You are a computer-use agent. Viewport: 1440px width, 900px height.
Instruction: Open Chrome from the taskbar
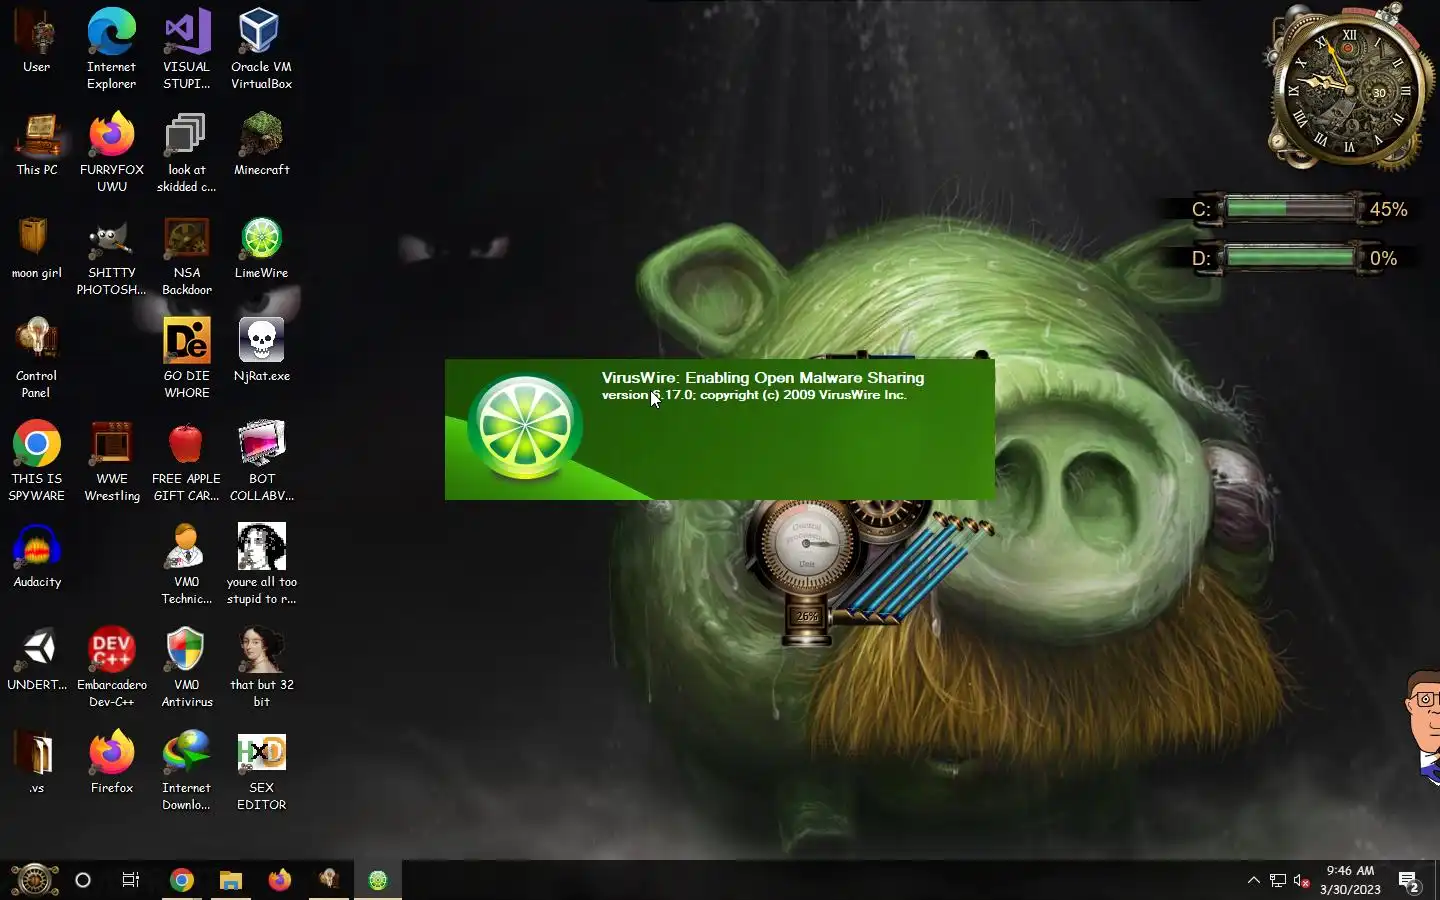point(182,880)
